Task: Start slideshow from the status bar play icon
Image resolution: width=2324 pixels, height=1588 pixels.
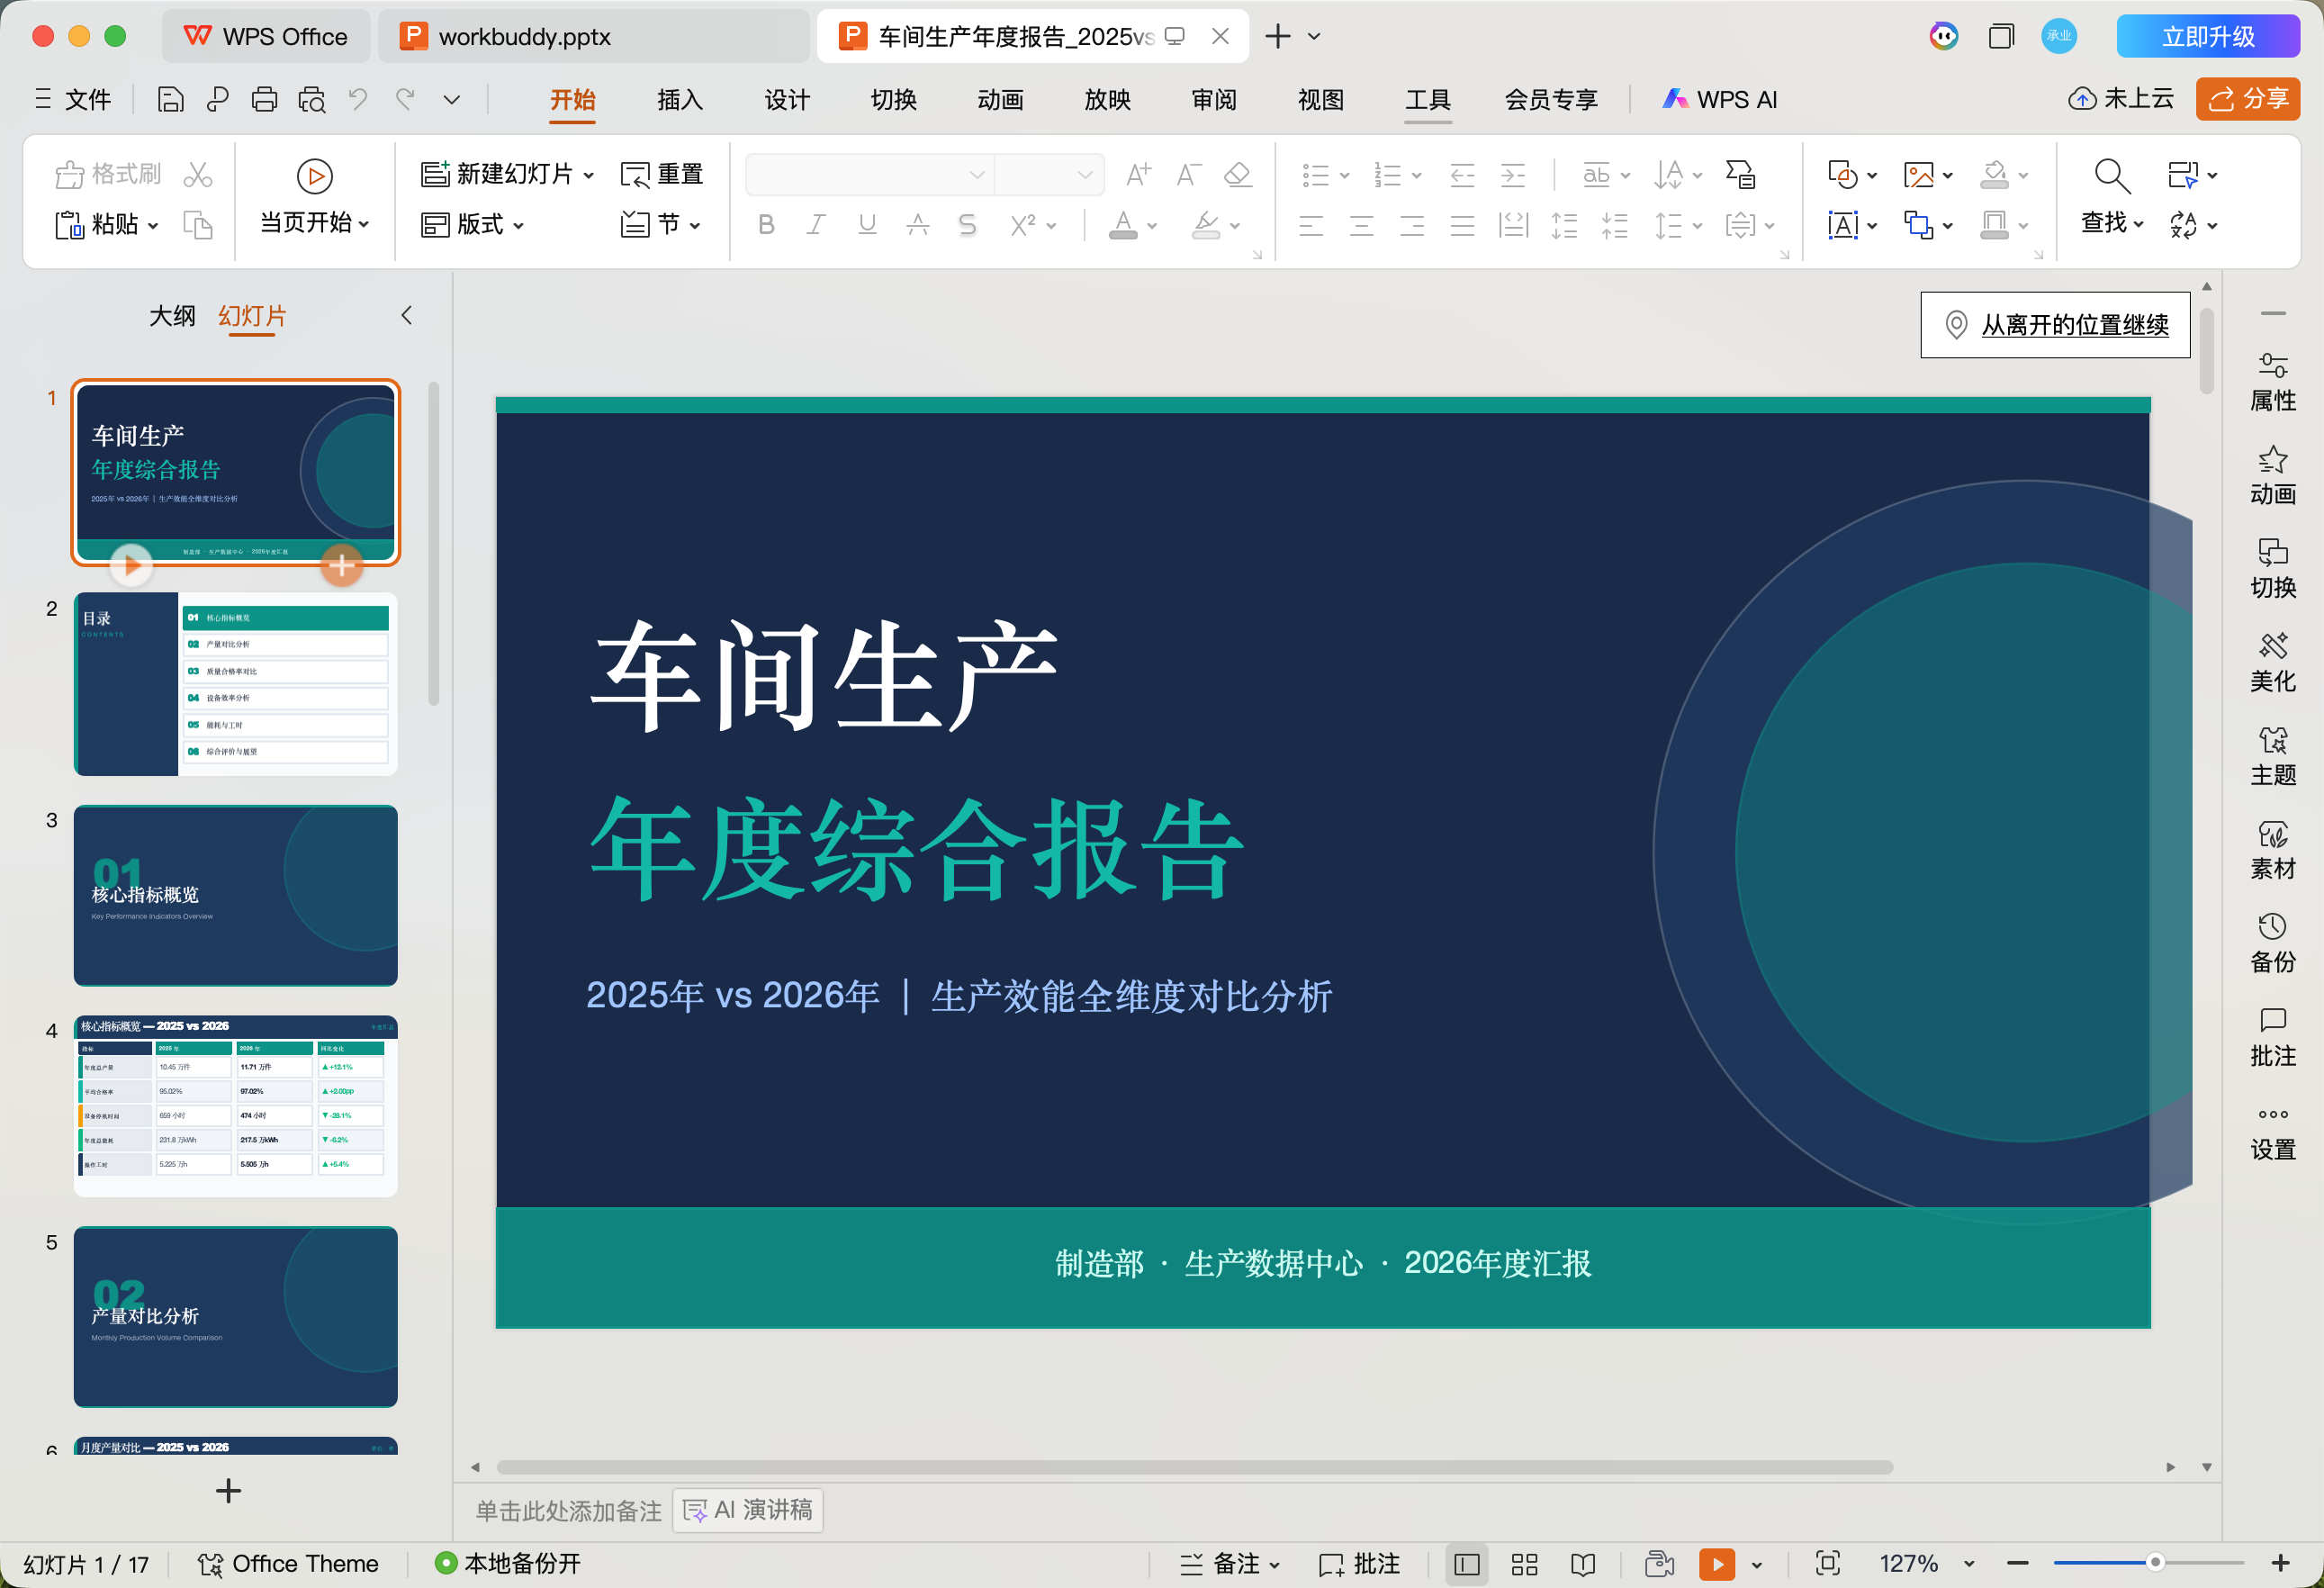Action: 1717,1563
